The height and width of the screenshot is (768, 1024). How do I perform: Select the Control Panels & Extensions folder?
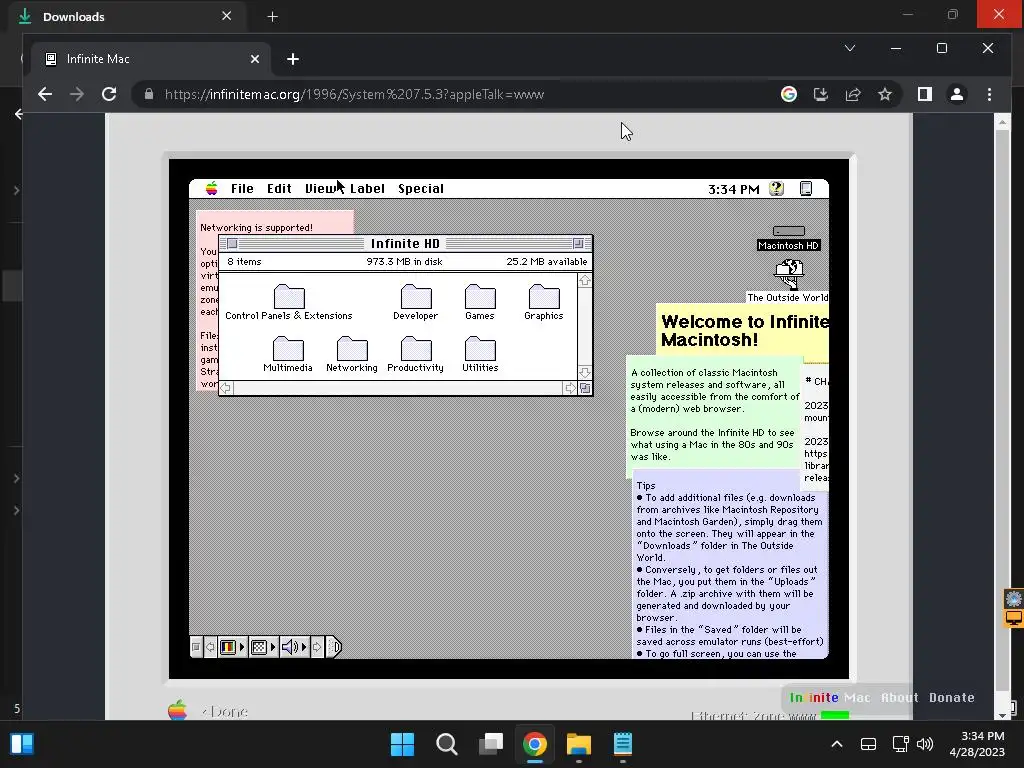click(289, 302)
